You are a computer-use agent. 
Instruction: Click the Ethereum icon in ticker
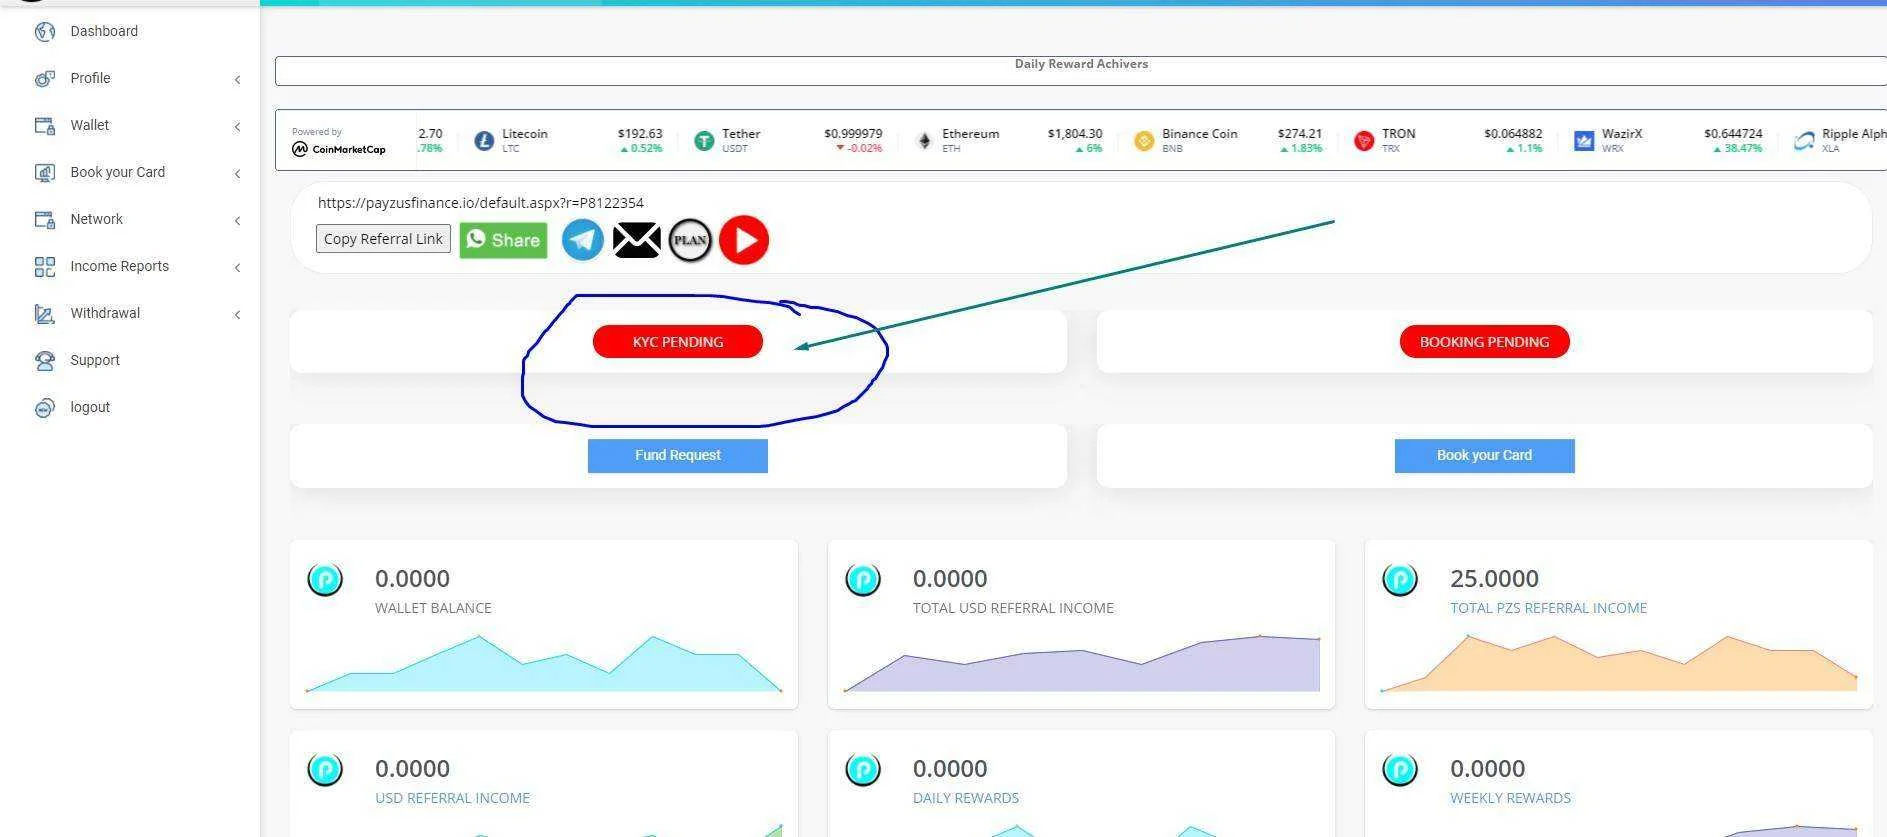(924, 141)
